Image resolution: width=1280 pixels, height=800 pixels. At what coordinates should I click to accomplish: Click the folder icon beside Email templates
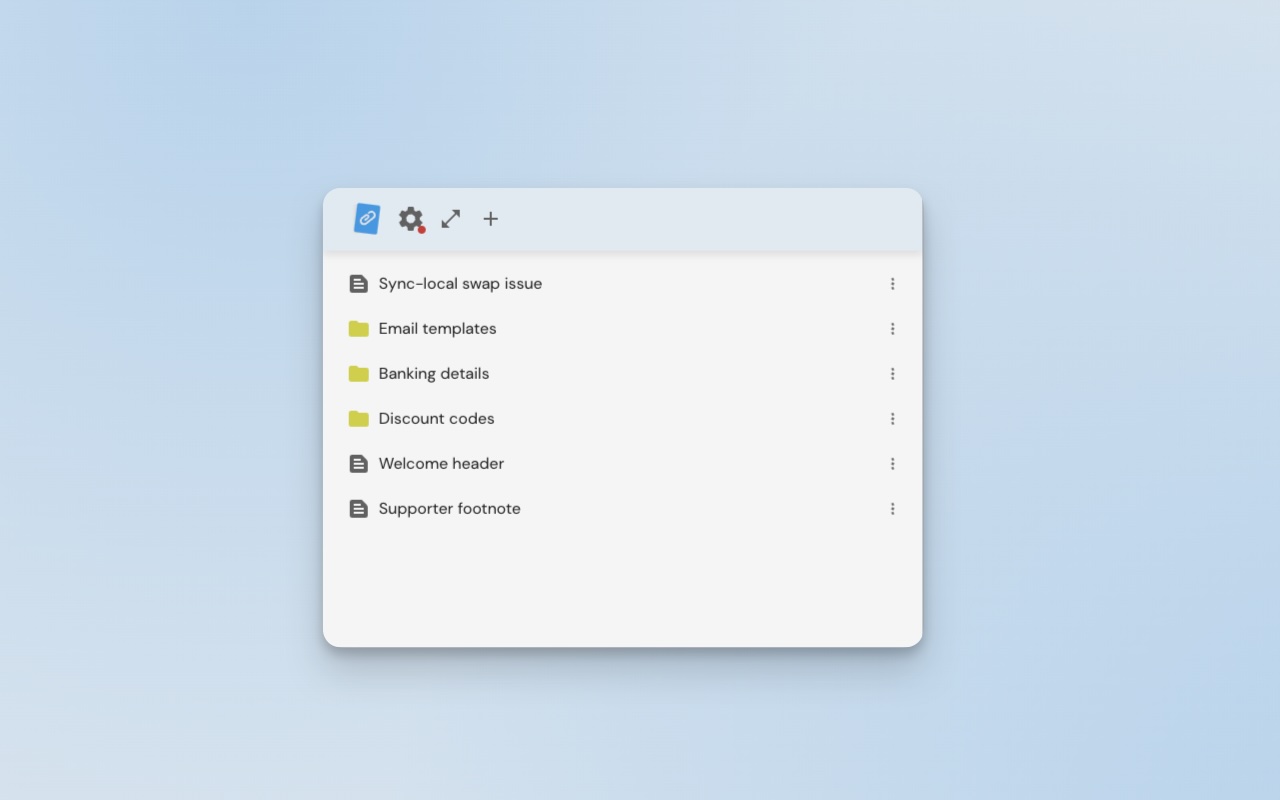point(359,328)
